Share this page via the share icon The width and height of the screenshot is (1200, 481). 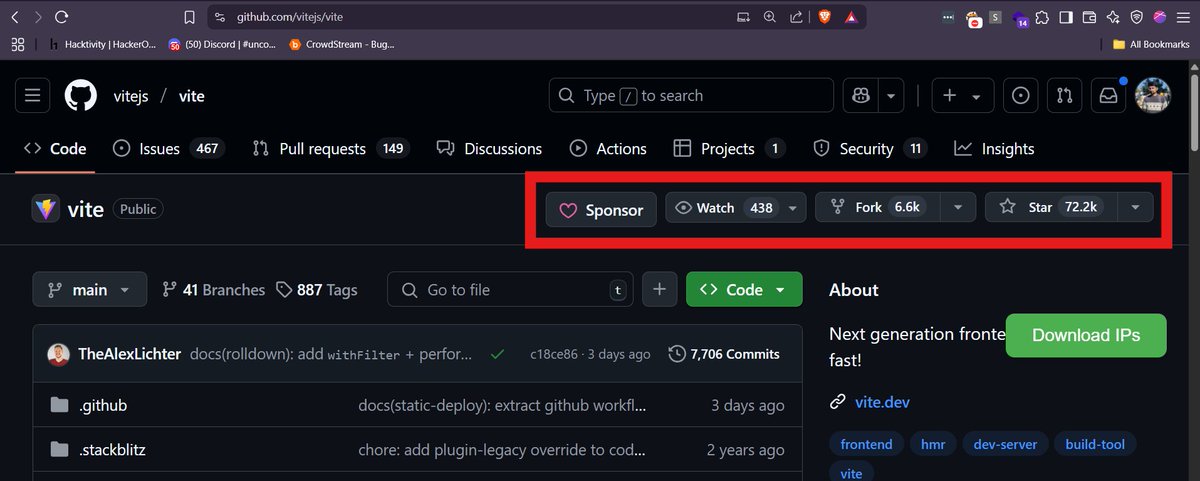pyautogui.click(x=796, y=17)
